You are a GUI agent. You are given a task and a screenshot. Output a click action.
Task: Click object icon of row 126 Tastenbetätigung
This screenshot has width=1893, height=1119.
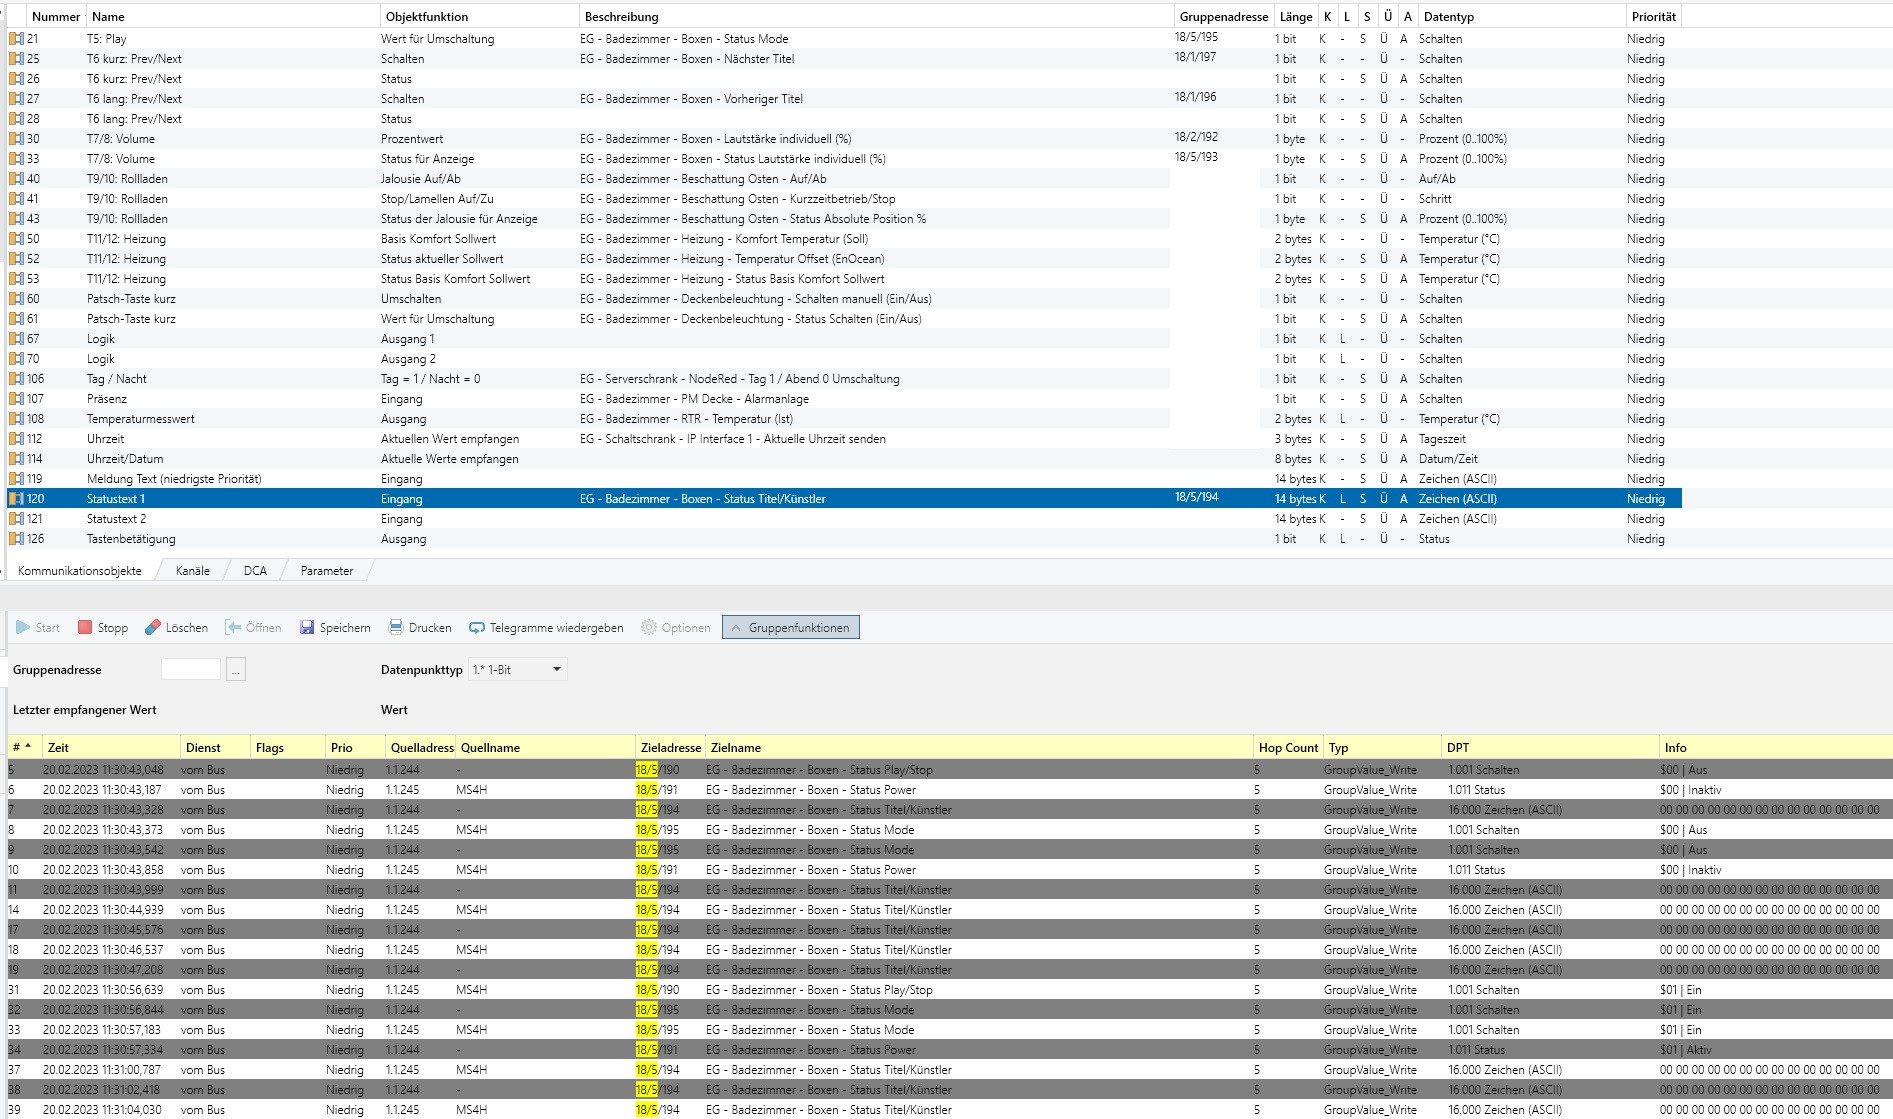pos(16,539)
